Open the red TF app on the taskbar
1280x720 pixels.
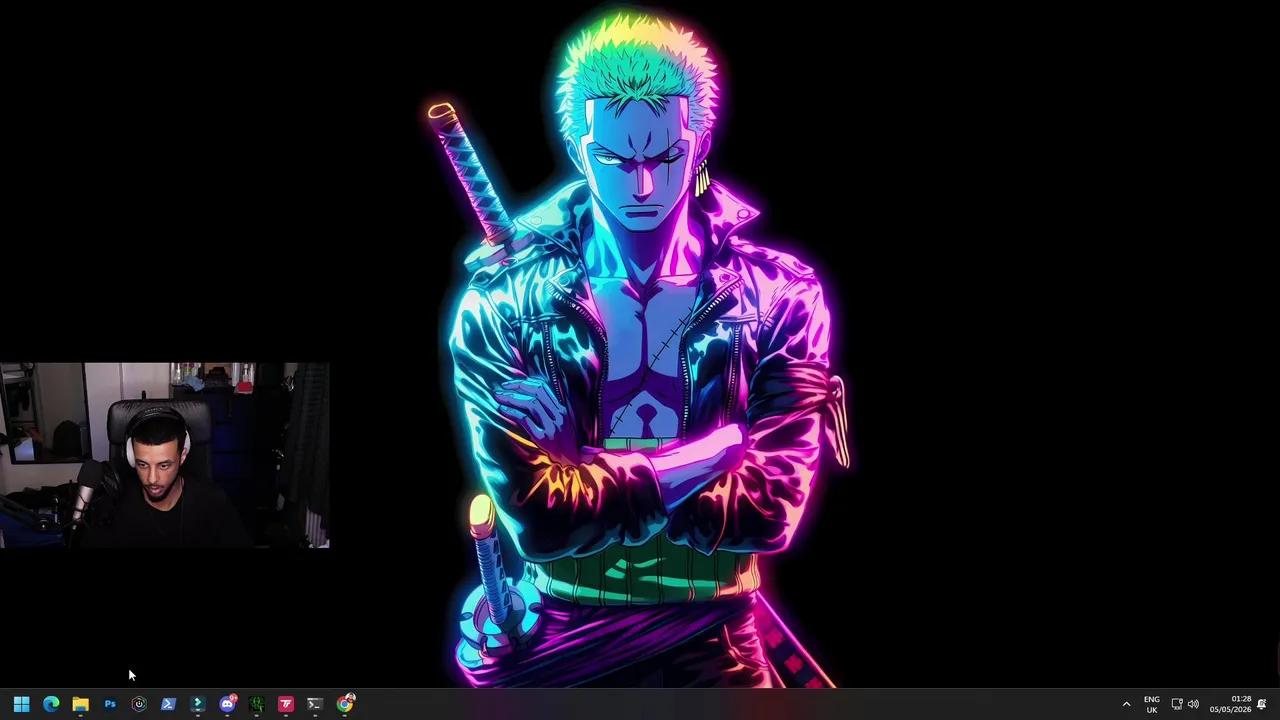point(286,704)
